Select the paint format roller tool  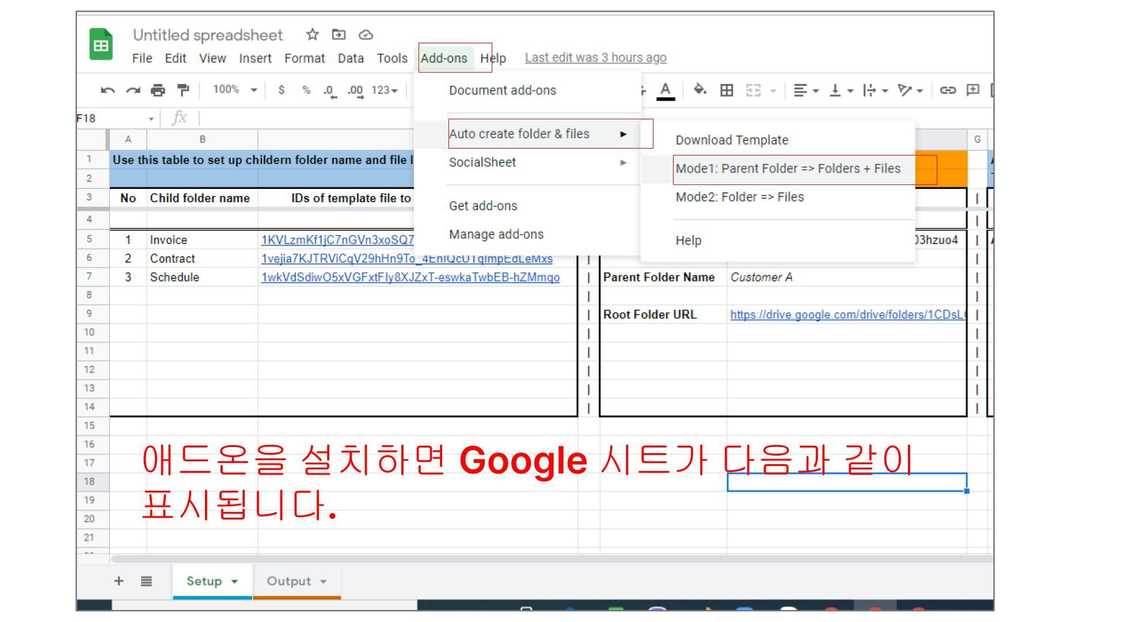click(x=183, y=90)
